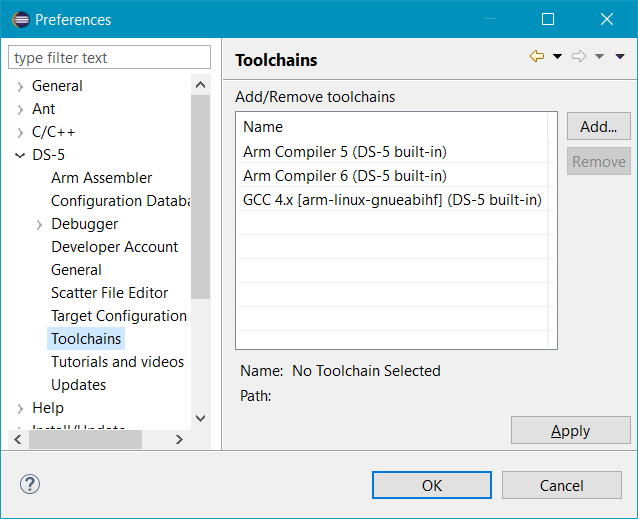Image resolution: width=638 pixels, height=519 pixels.
Task: Select Arm Assembler preferences page
Action: click(101, 178)
